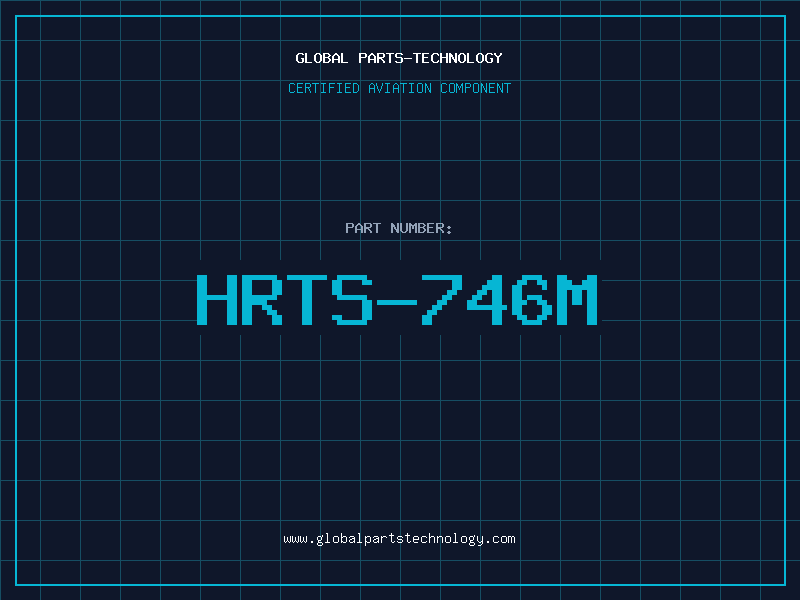Click the letter H in the part number
Viewport: 800px width, 600px height.
[217, 299]
